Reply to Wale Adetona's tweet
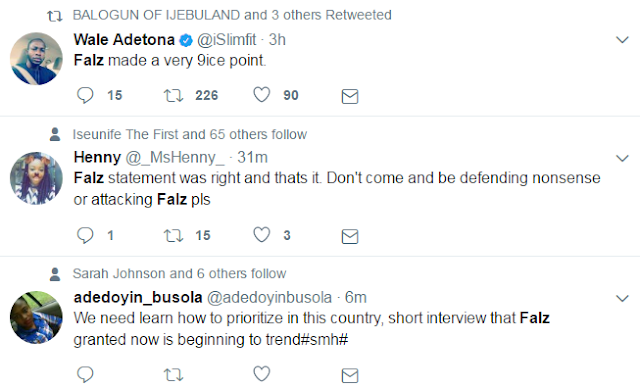This screenshot has height=389, width=640. [85, 96]
